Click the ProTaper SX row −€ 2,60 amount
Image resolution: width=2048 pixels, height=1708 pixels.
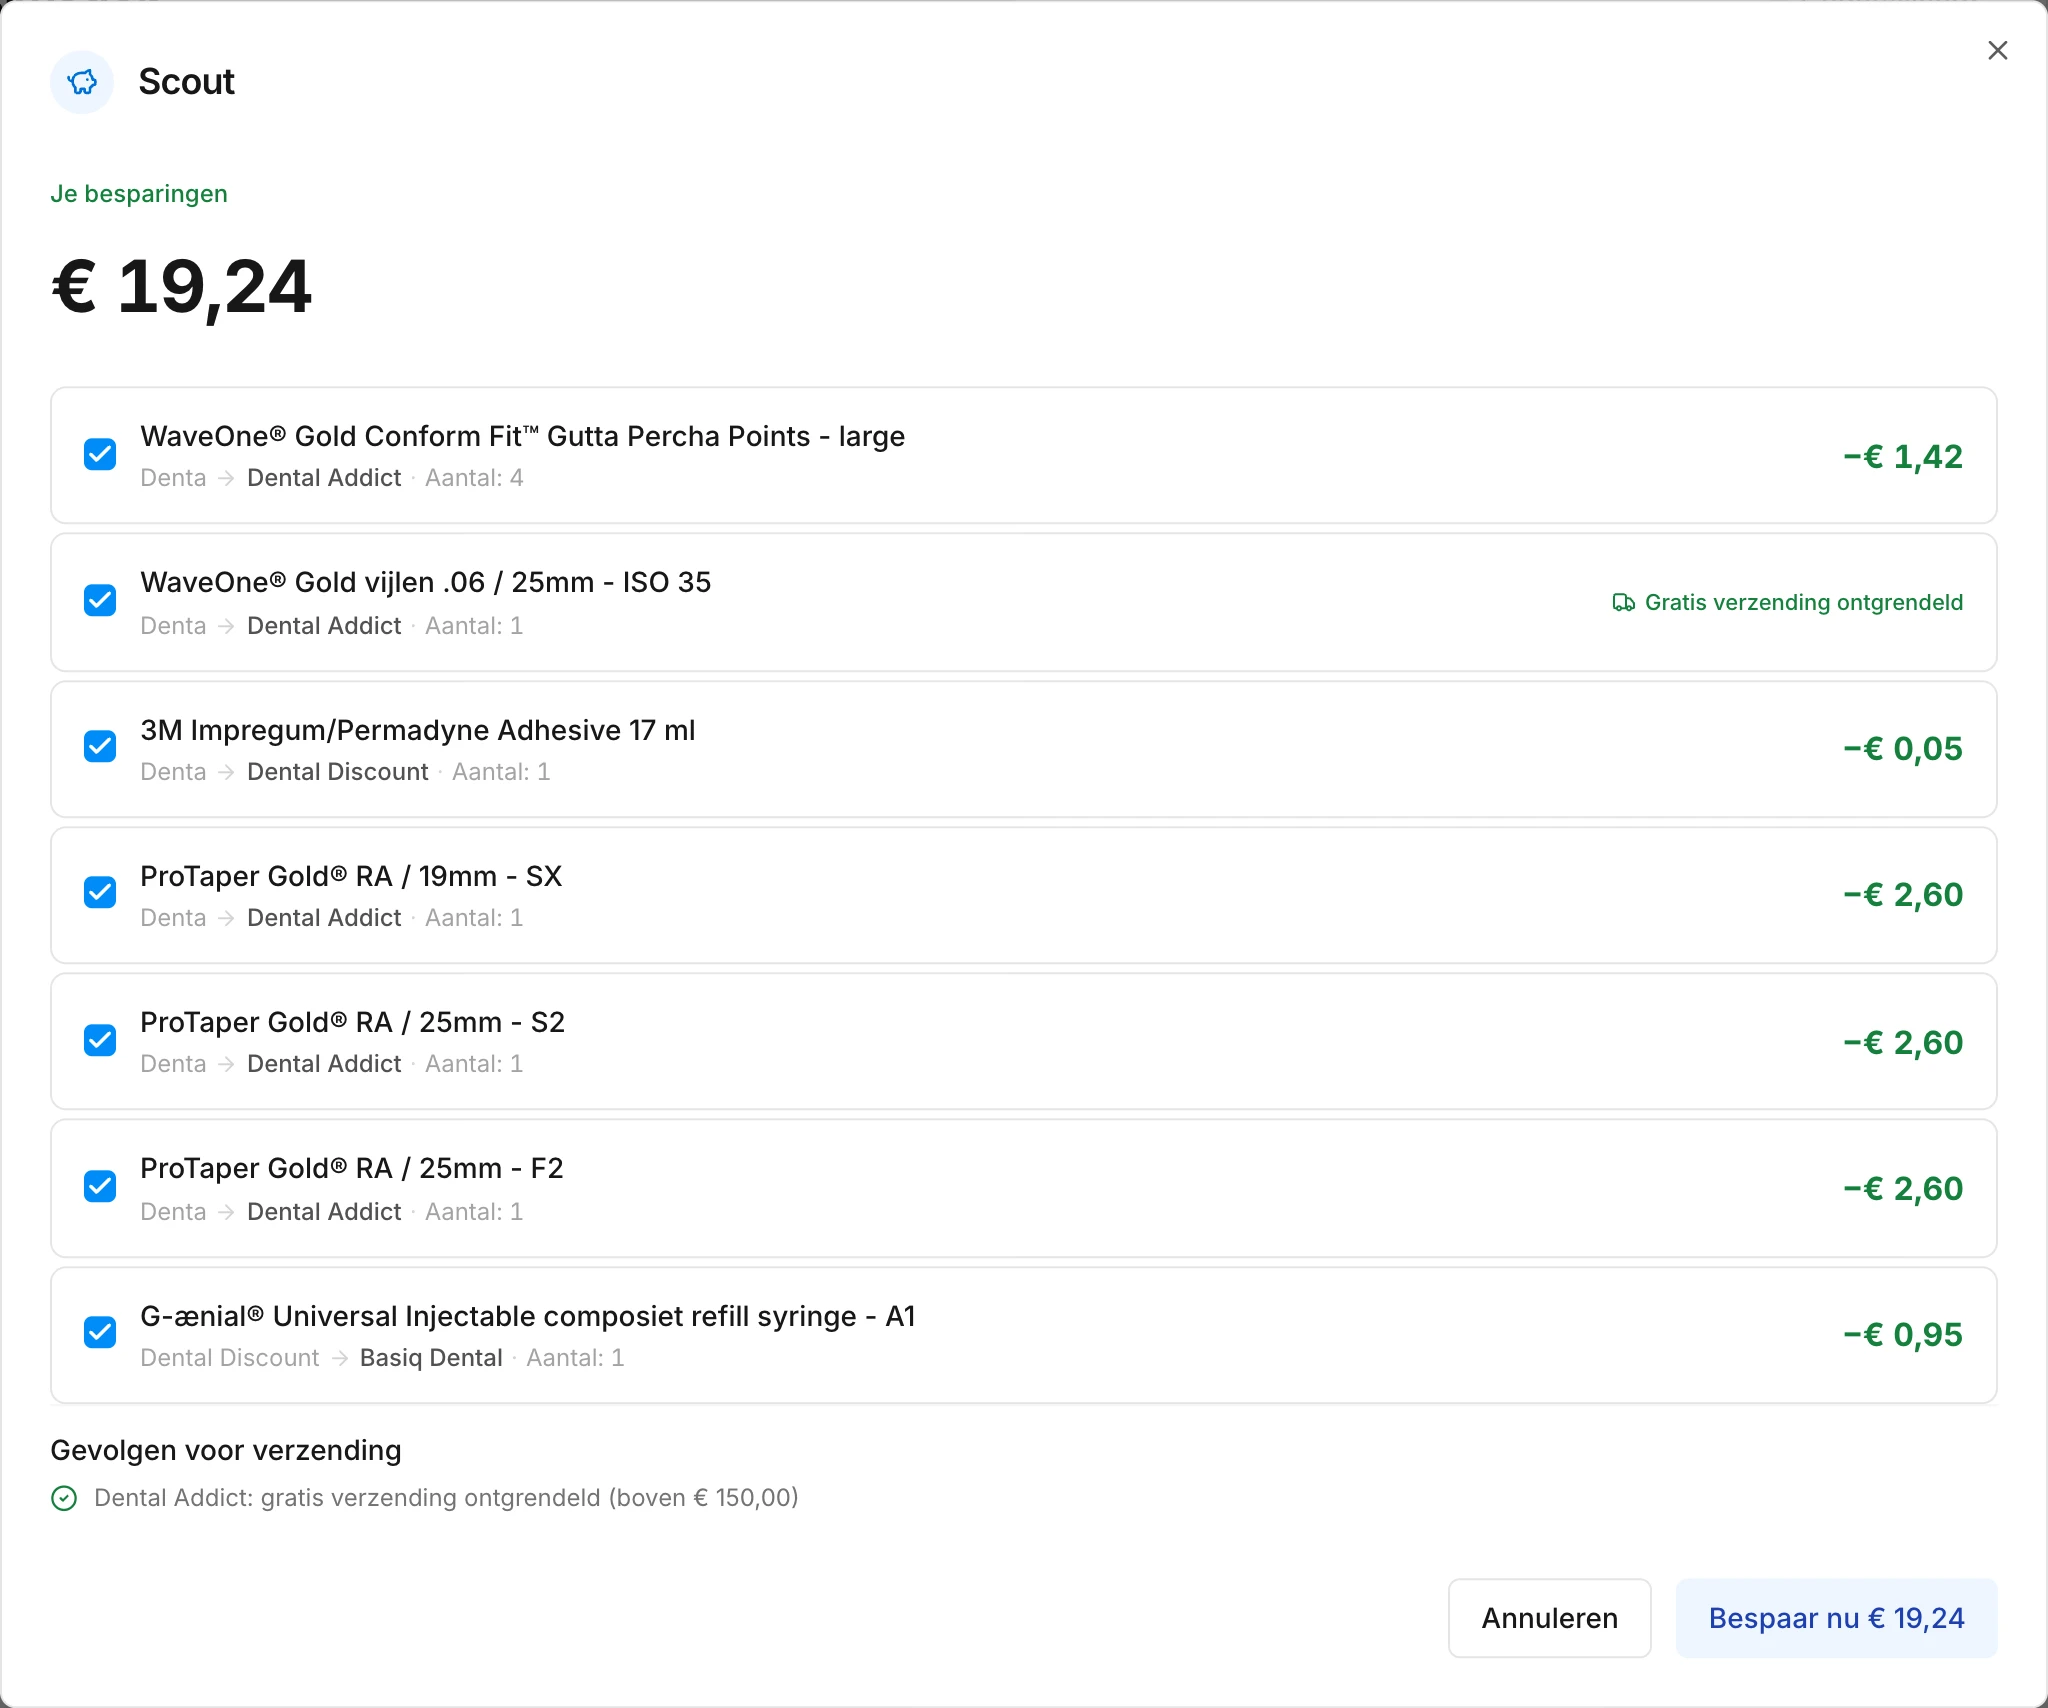pyautogui.click(x=1903, y=894)
